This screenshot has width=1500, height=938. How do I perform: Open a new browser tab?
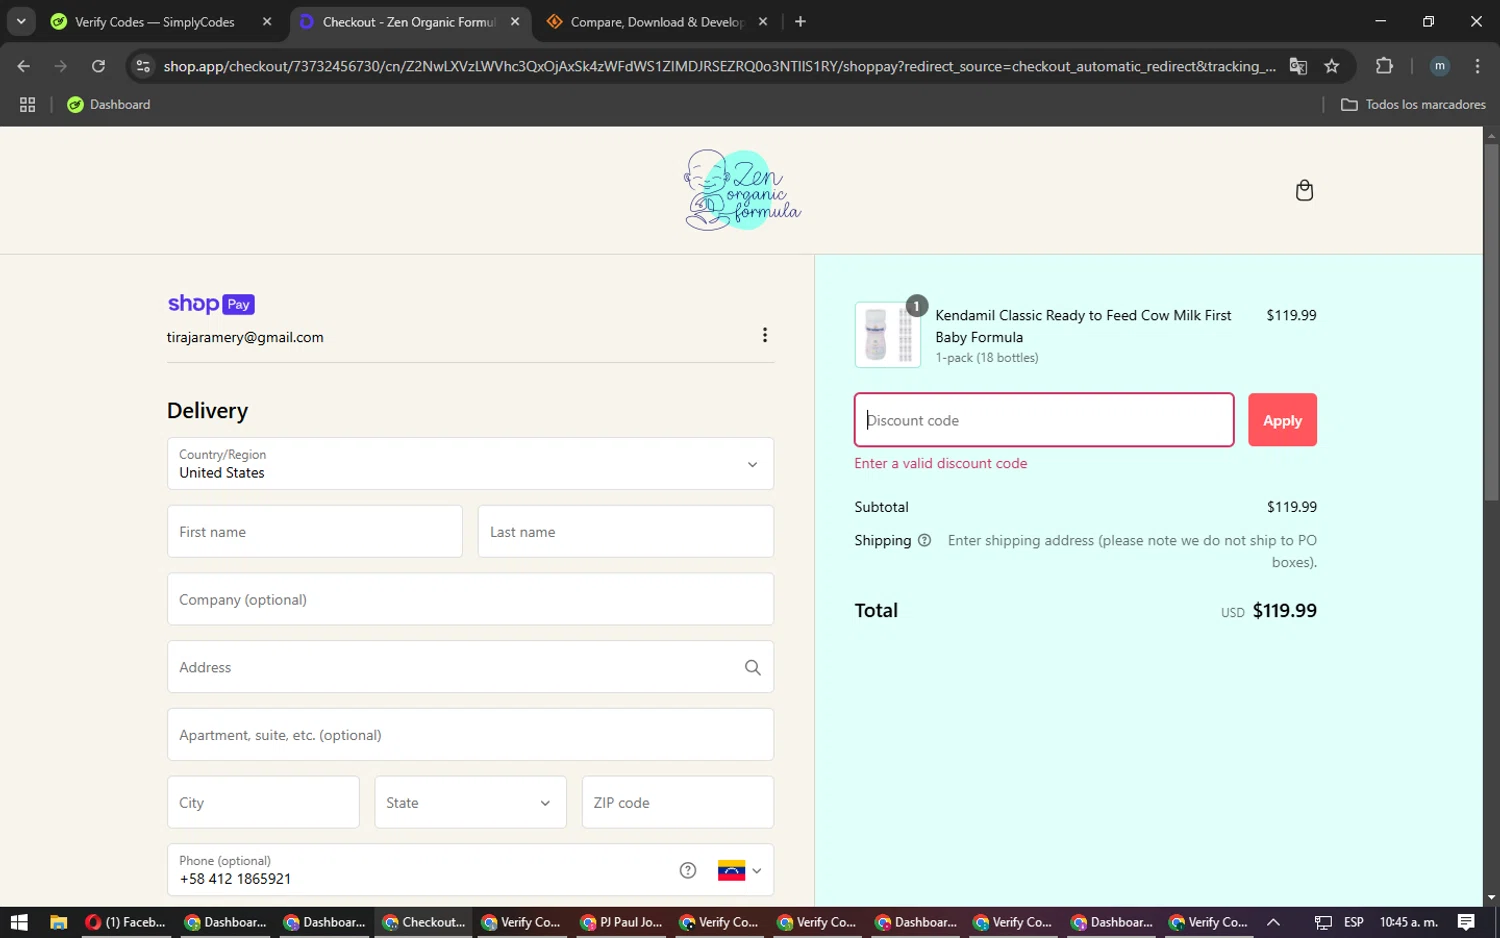pos(800,21)
